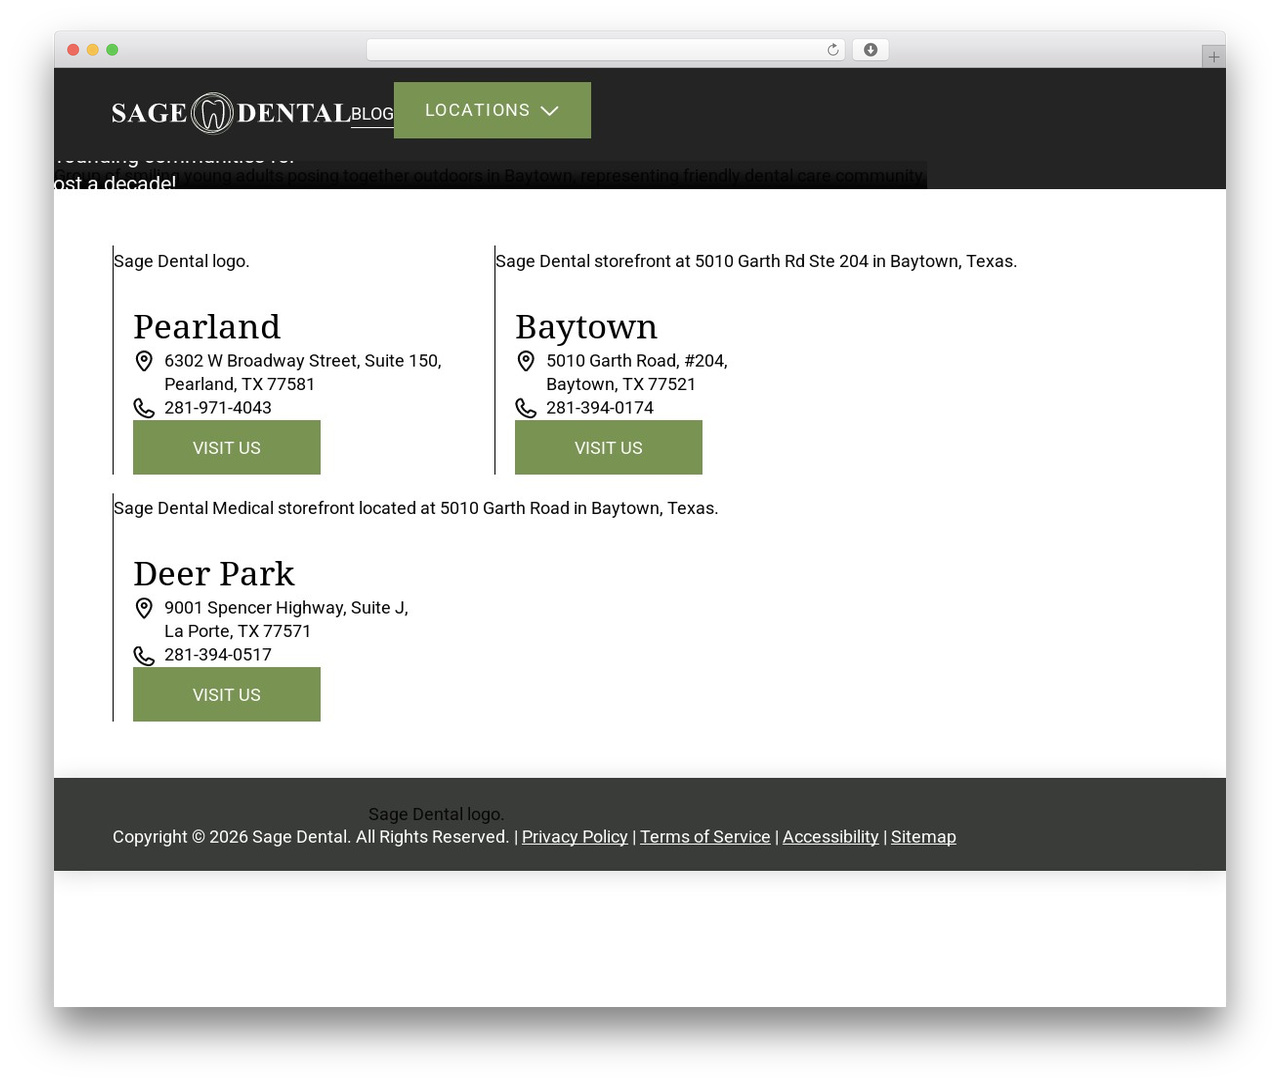Click the Baytown heading
The height and width of the screenshot is (1084, 1280).
tap(586, 327)
